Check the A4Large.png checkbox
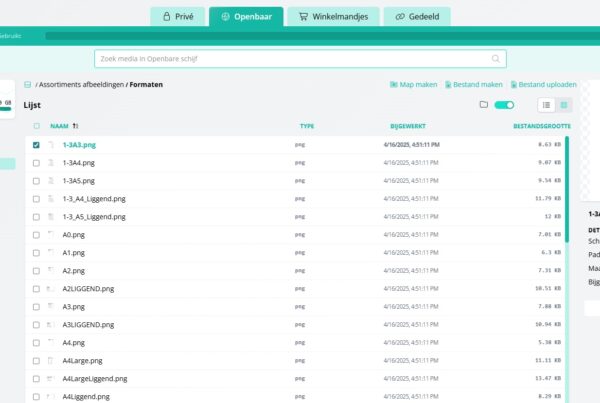This screenshot has height=403, width=600. (x=36, y=361)
